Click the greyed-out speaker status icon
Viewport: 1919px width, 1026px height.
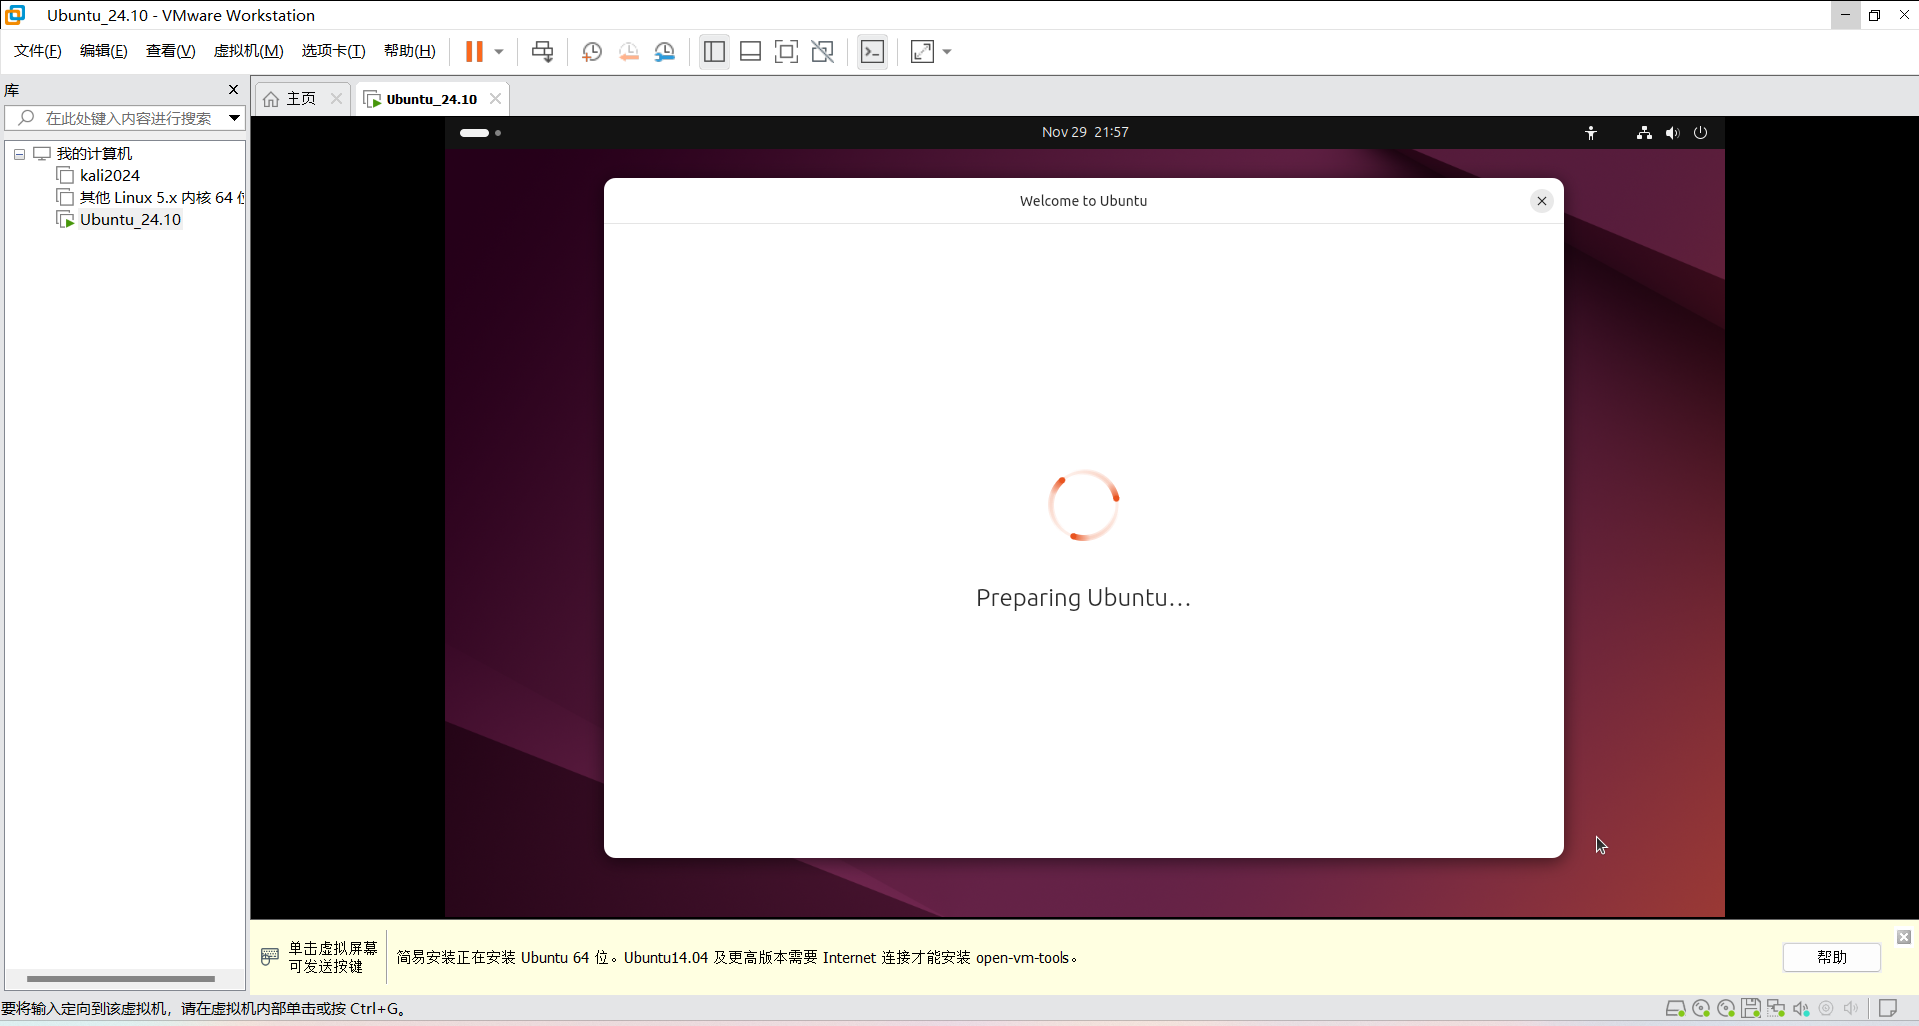1851,1008
